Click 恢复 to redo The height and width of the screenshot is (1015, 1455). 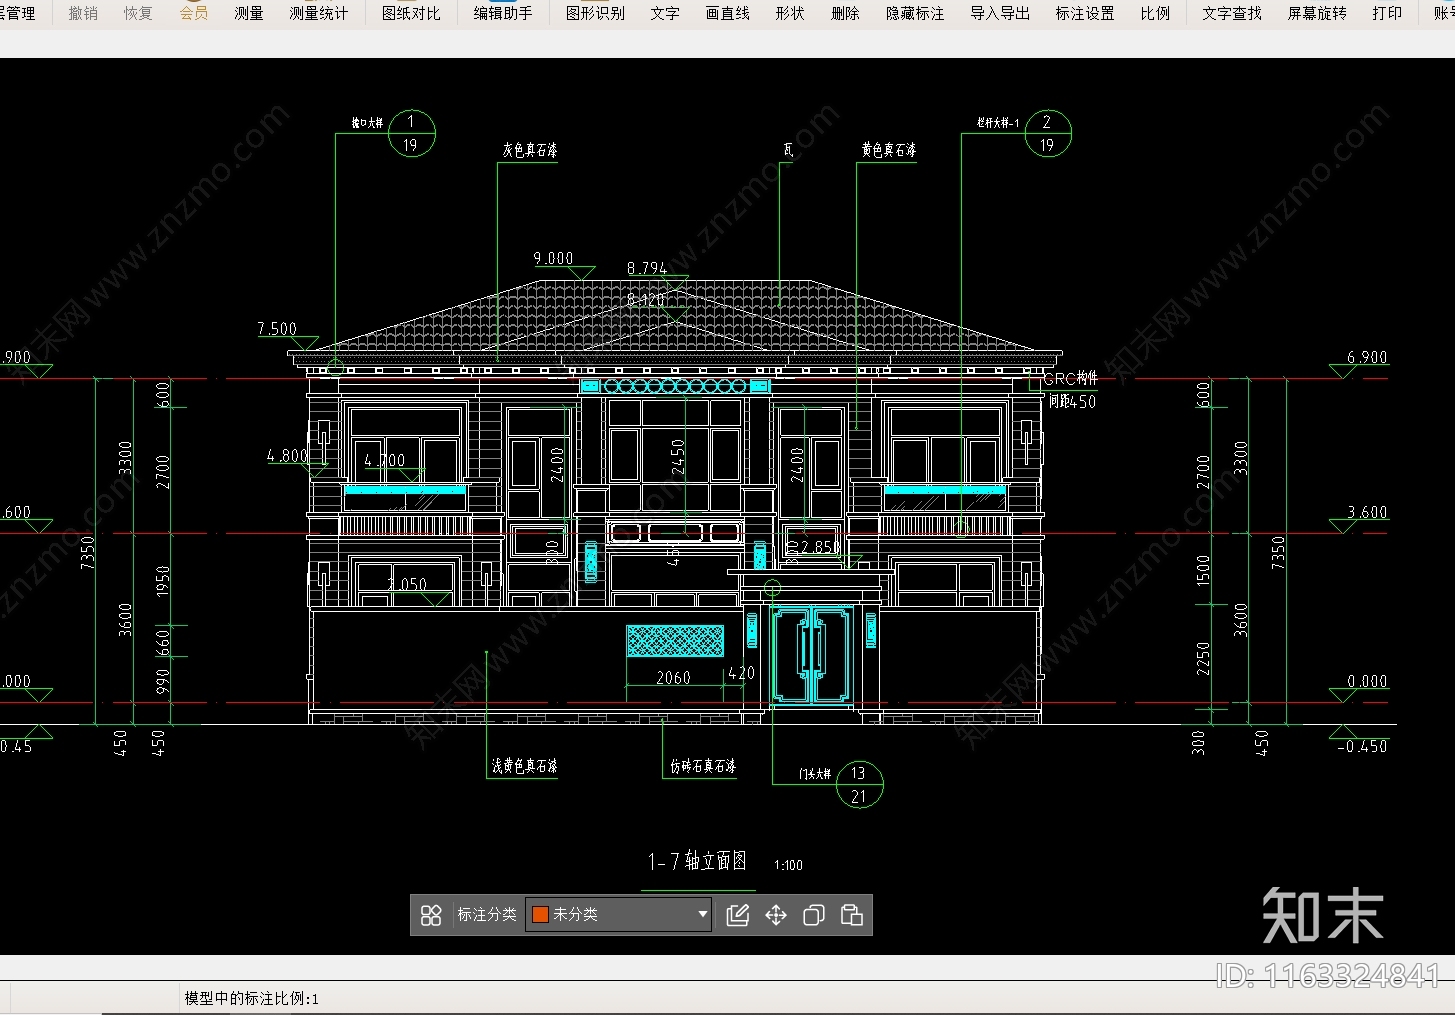(x=138, y=13)
